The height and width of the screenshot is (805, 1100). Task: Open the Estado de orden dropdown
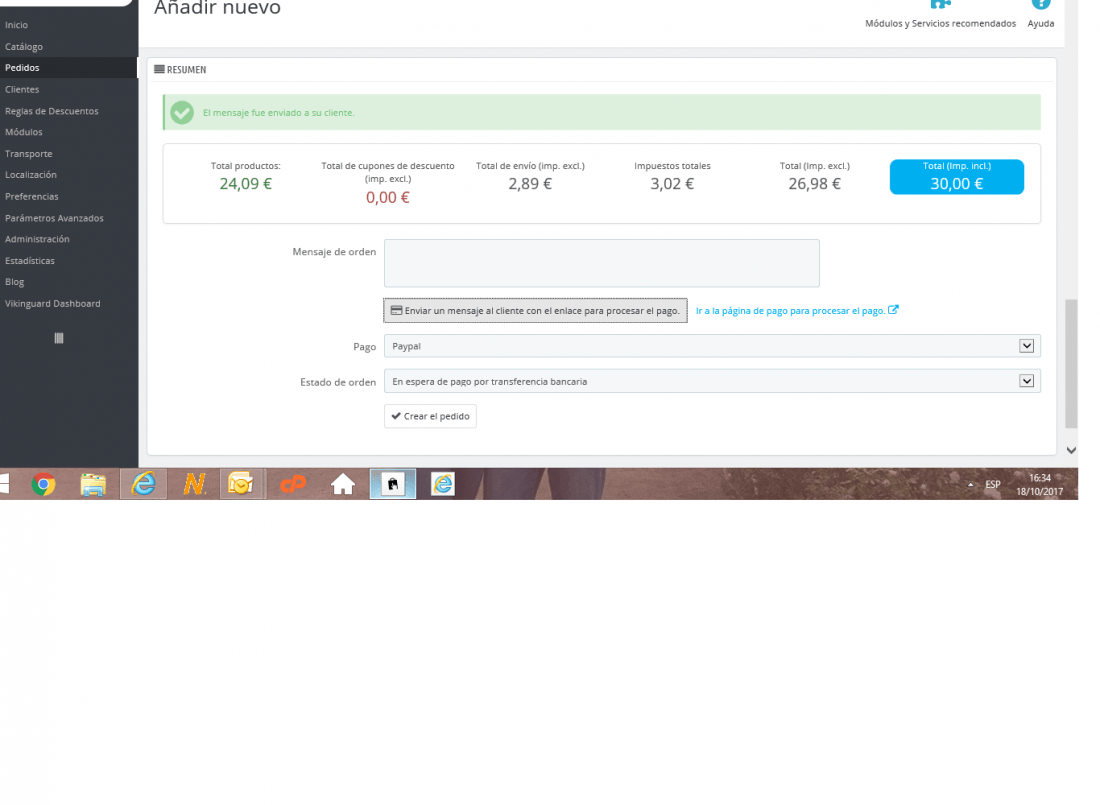coord(712,381)
